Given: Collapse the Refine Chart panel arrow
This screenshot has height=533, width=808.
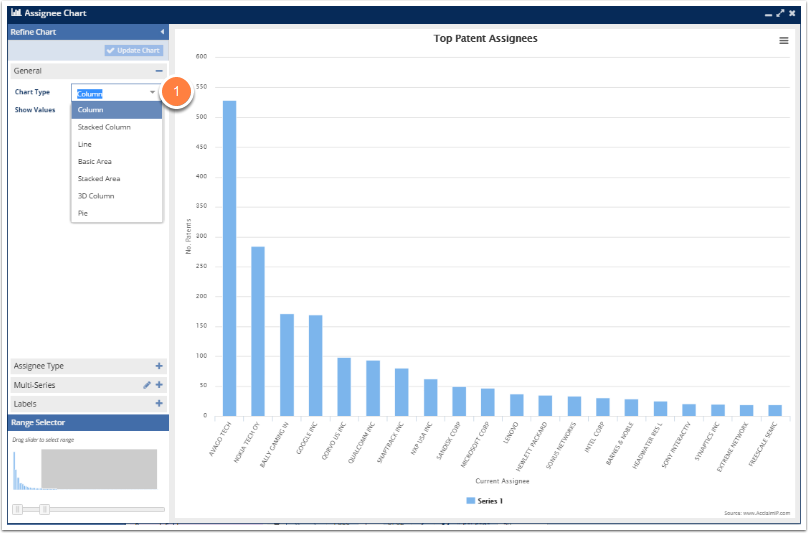Looking at the screenshot, I should point(162,32).
